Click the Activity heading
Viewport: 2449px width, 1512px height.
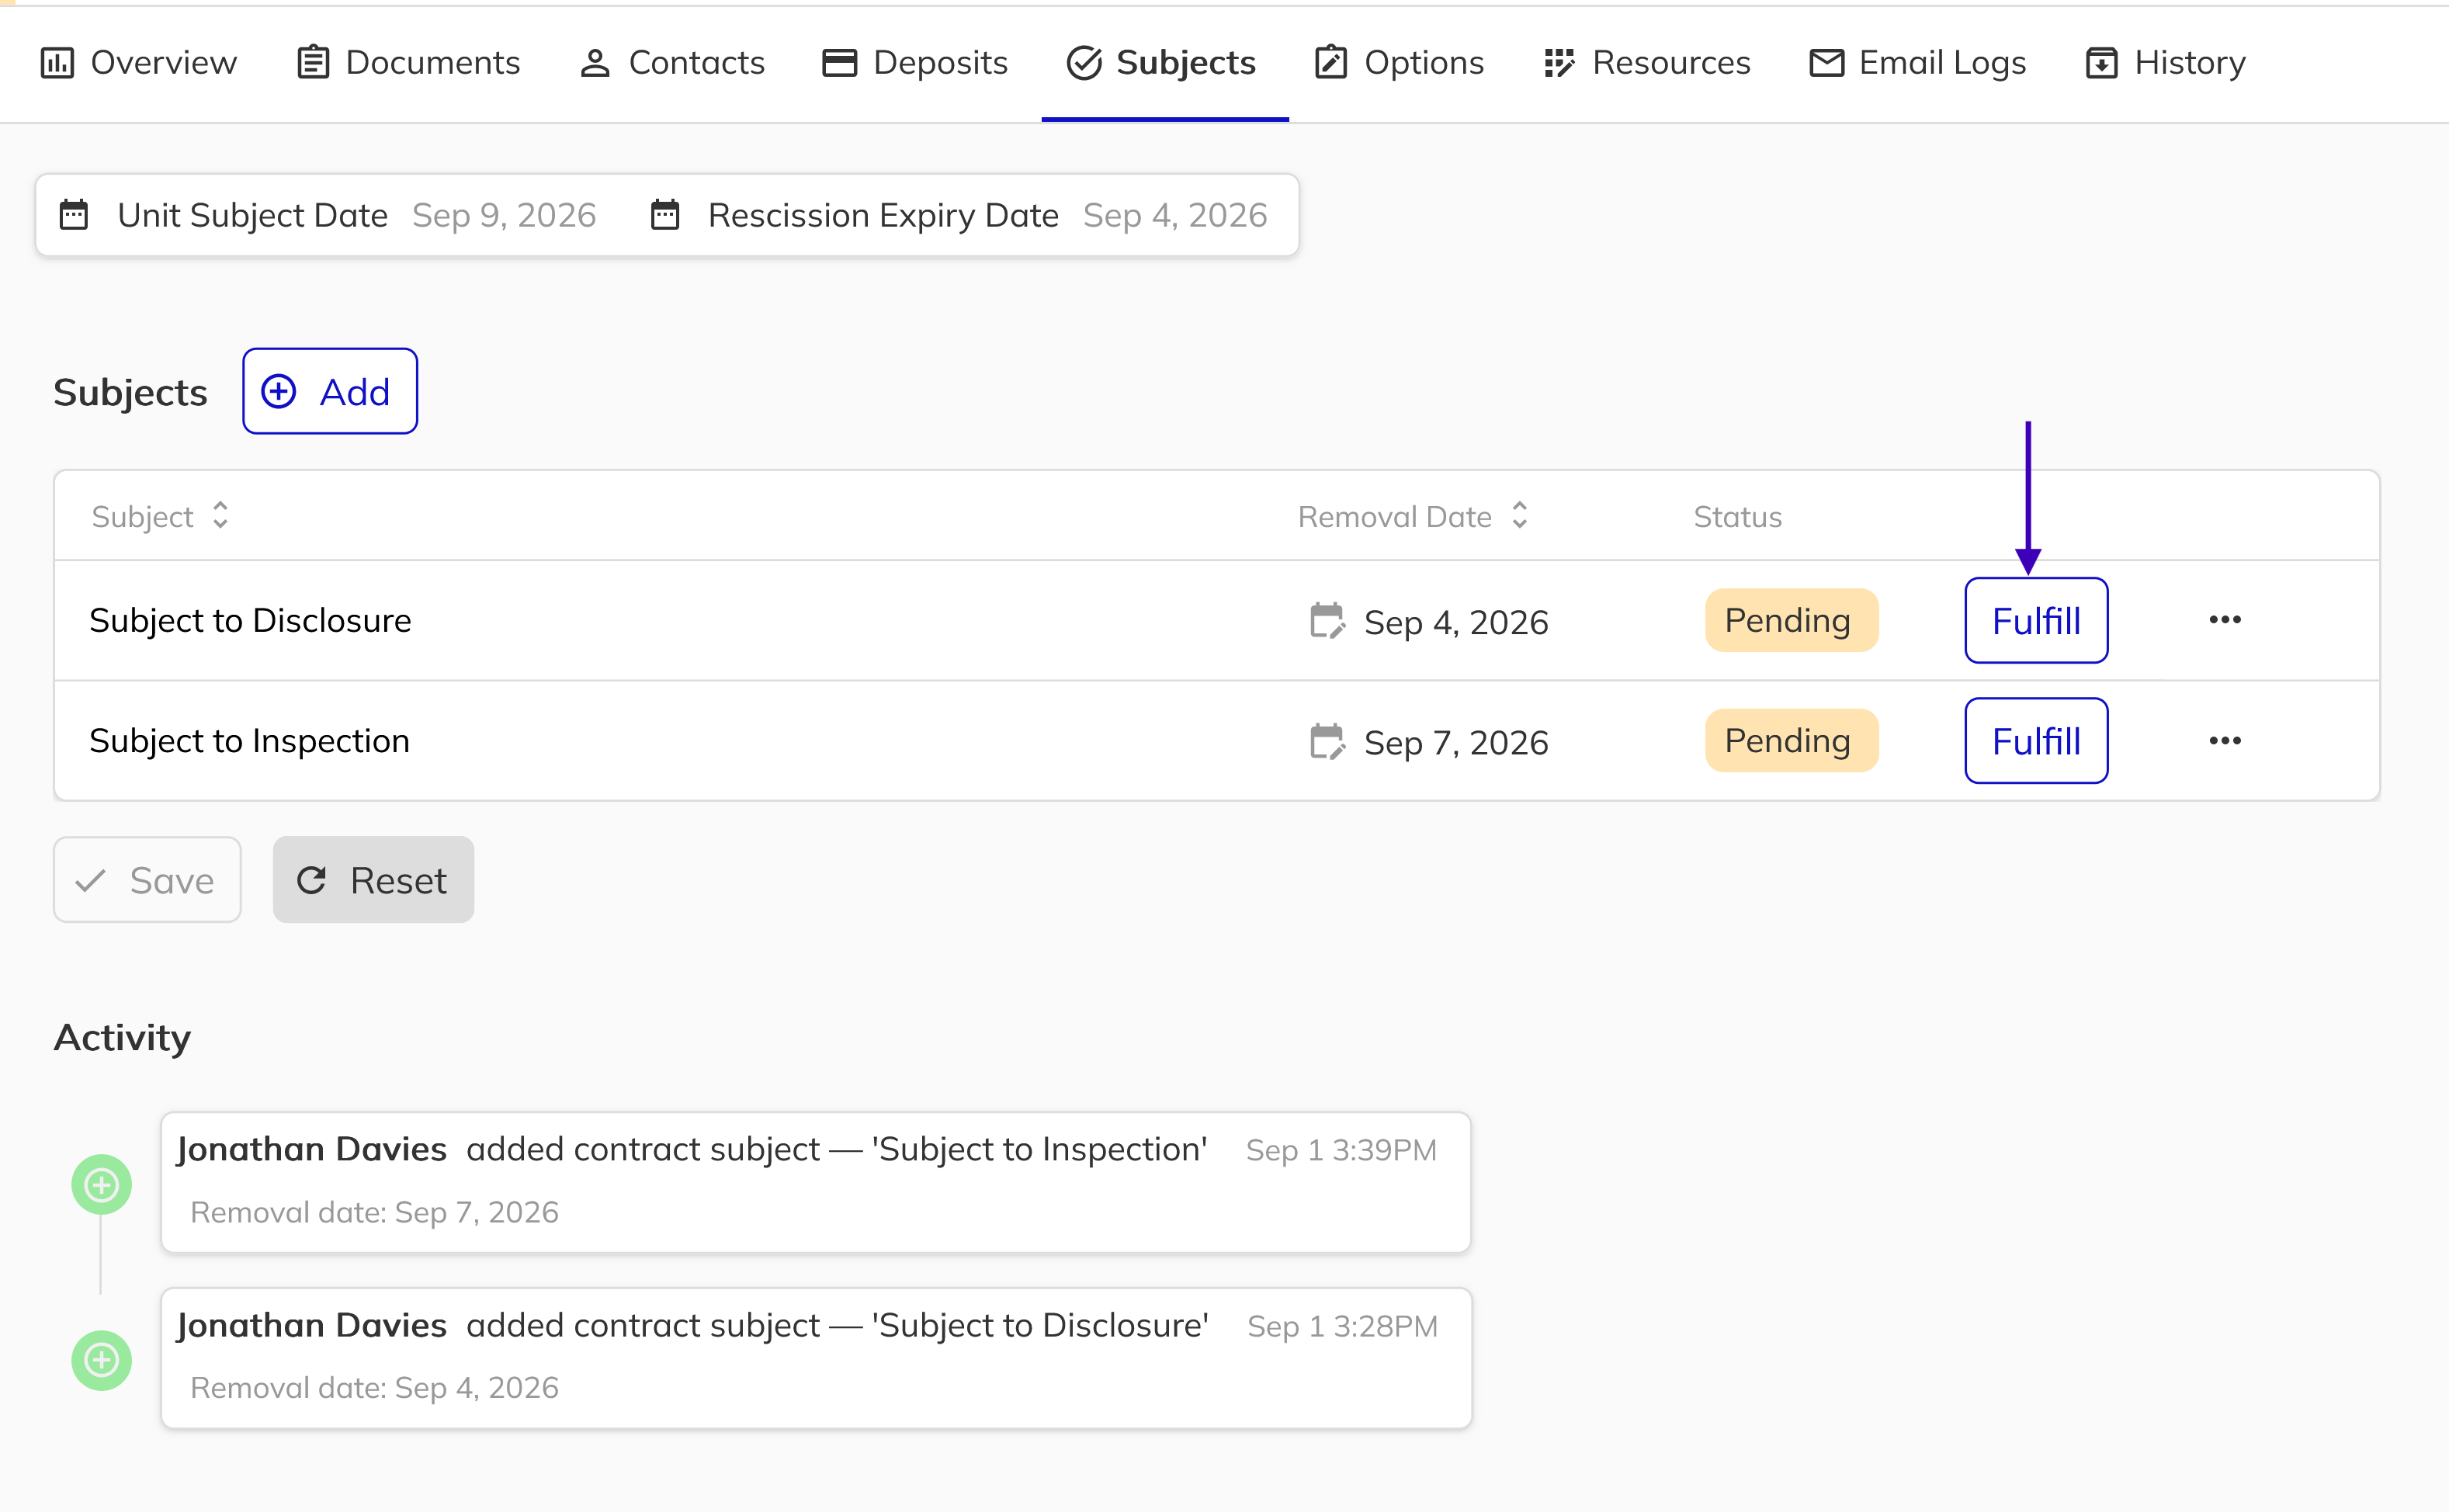122,1037
